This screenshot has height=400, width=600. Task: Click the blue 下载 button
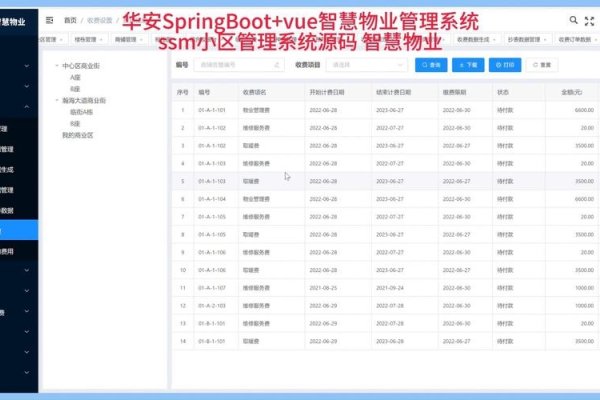point(468,65)
